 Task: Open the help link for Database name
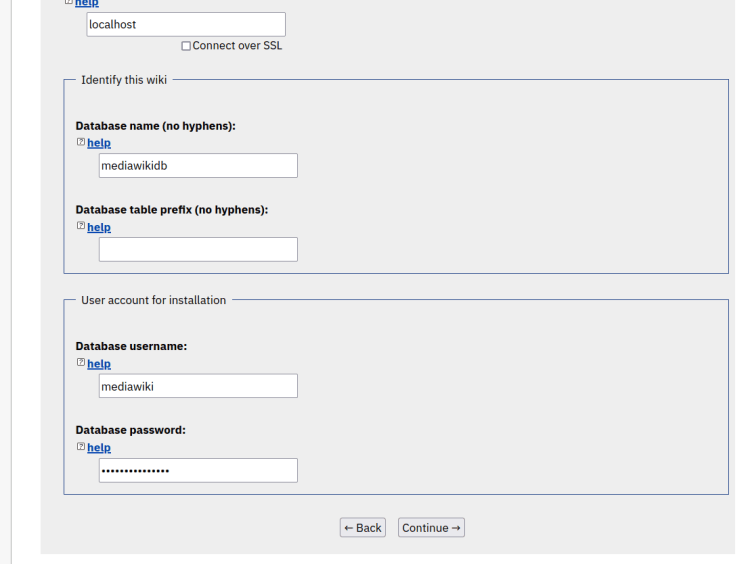(x=99, y=143)
